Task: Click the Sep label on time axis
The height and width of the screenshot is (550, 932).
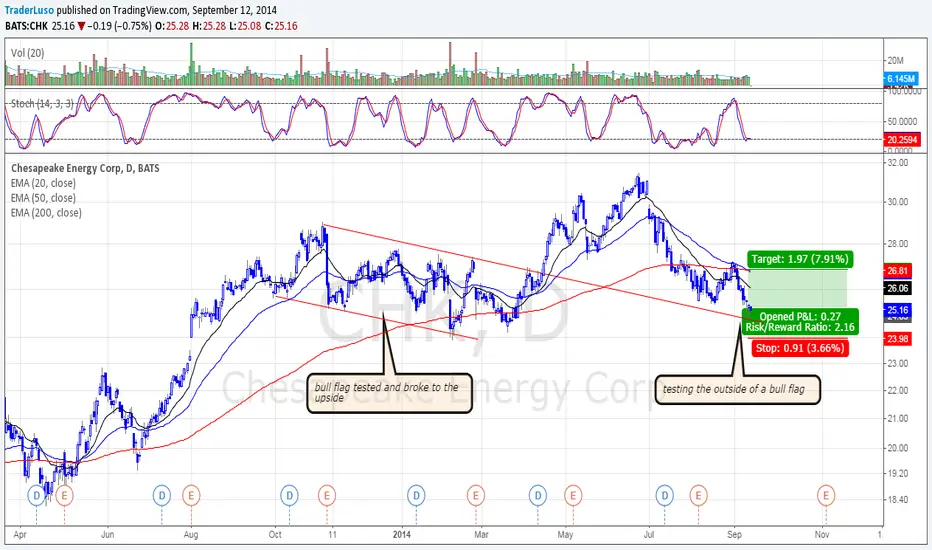Action: tap(735, 535)
